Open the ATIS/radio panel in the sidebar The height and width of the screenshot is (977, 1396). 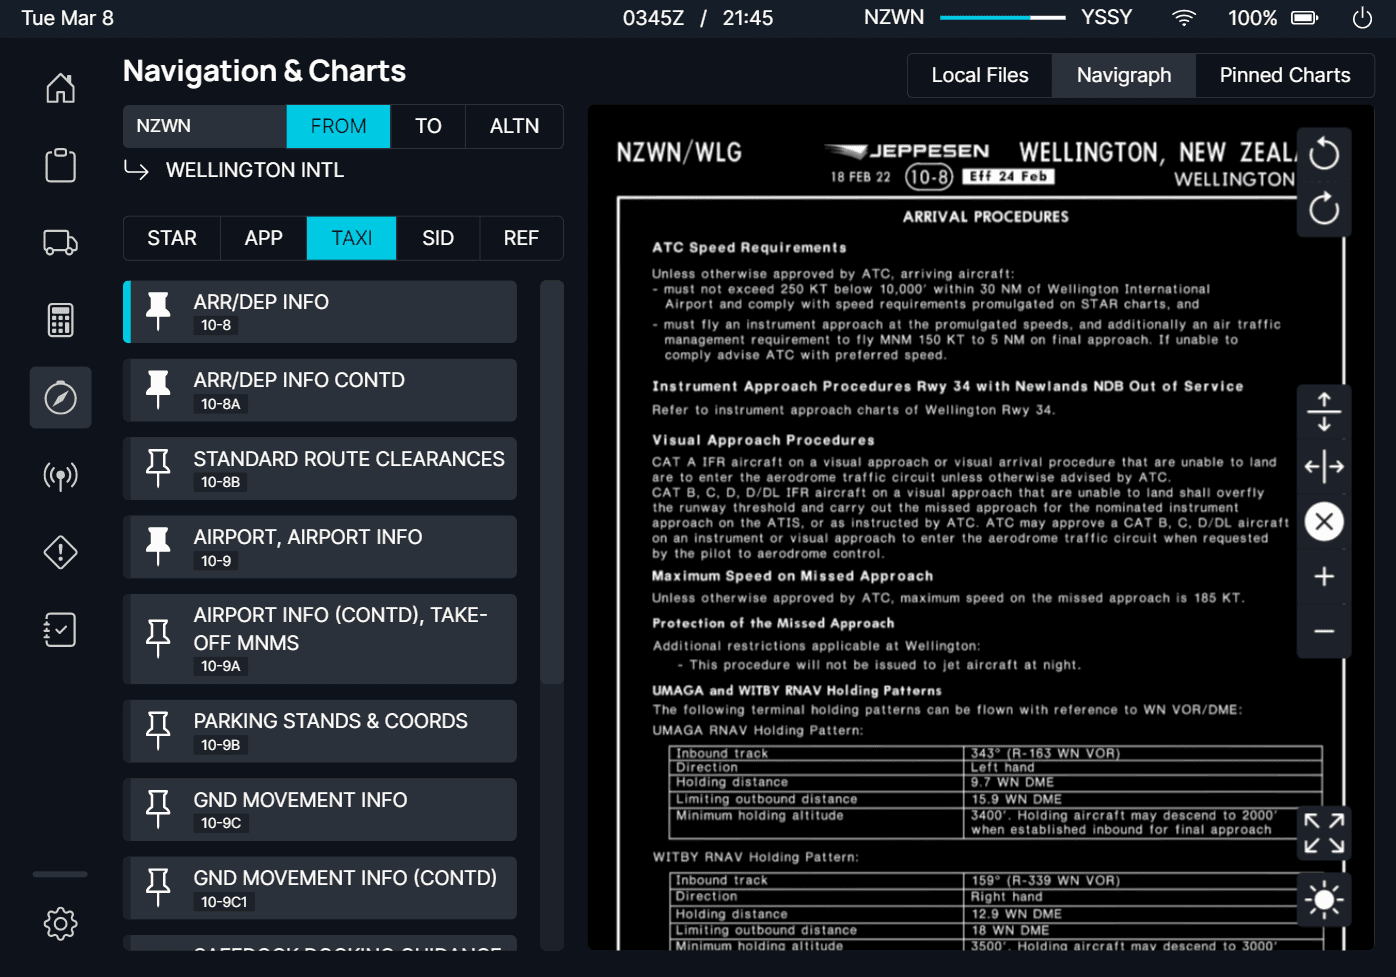pos(60,476)
